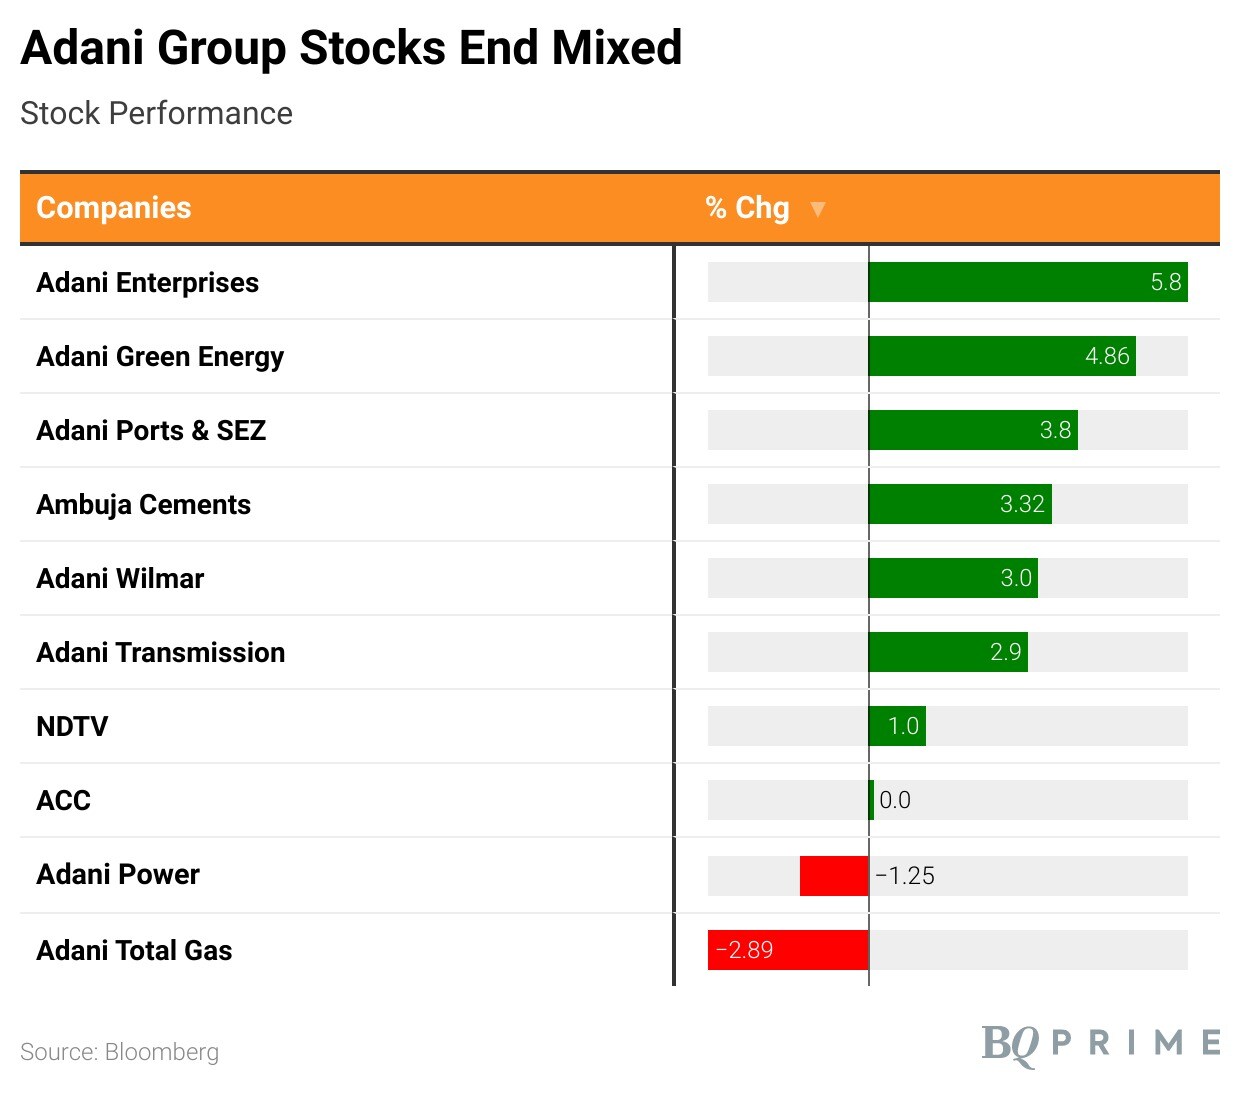
Task: Click the % Chg column header
Action: pyautogui.click(x=747, y=208)
